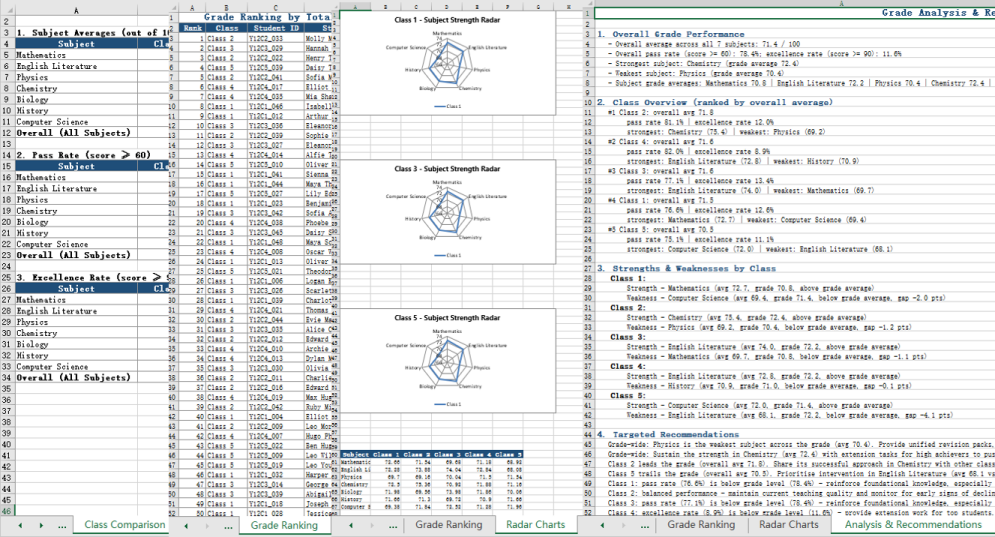995x537 pixels.
Task: Click '2. Class Overview' heading in Analysis sheet
Action: coord(715,102)
